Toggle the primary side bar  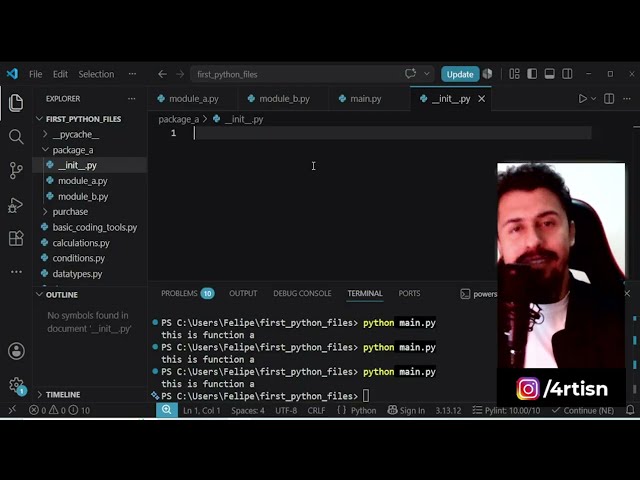coord(532,74)
